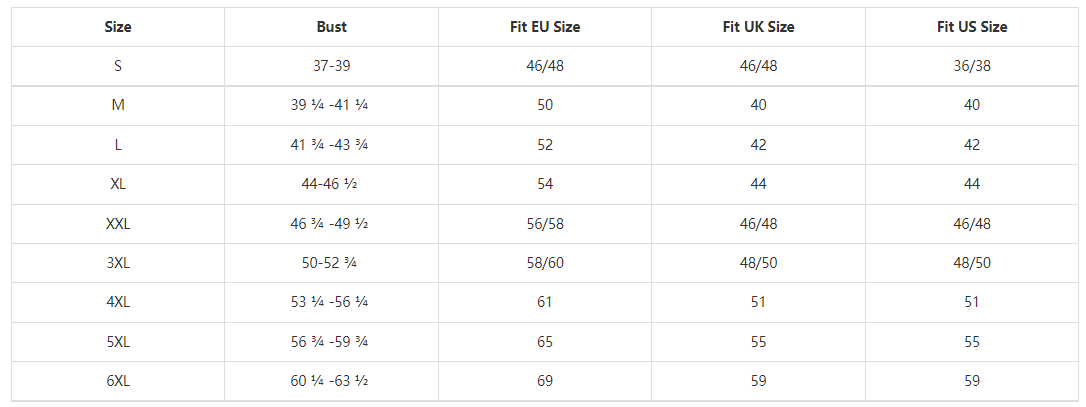Select EU size 69 cell
The width and height of the screenshot is (1086, 407).
545,381
